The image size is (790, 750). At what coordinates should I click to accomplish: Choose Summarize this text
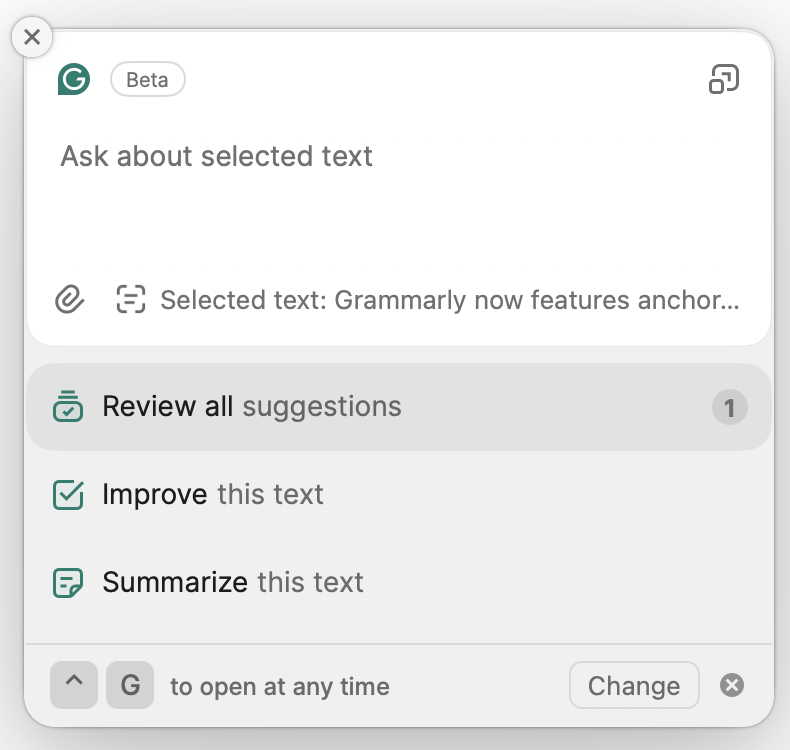pos(399,582)
